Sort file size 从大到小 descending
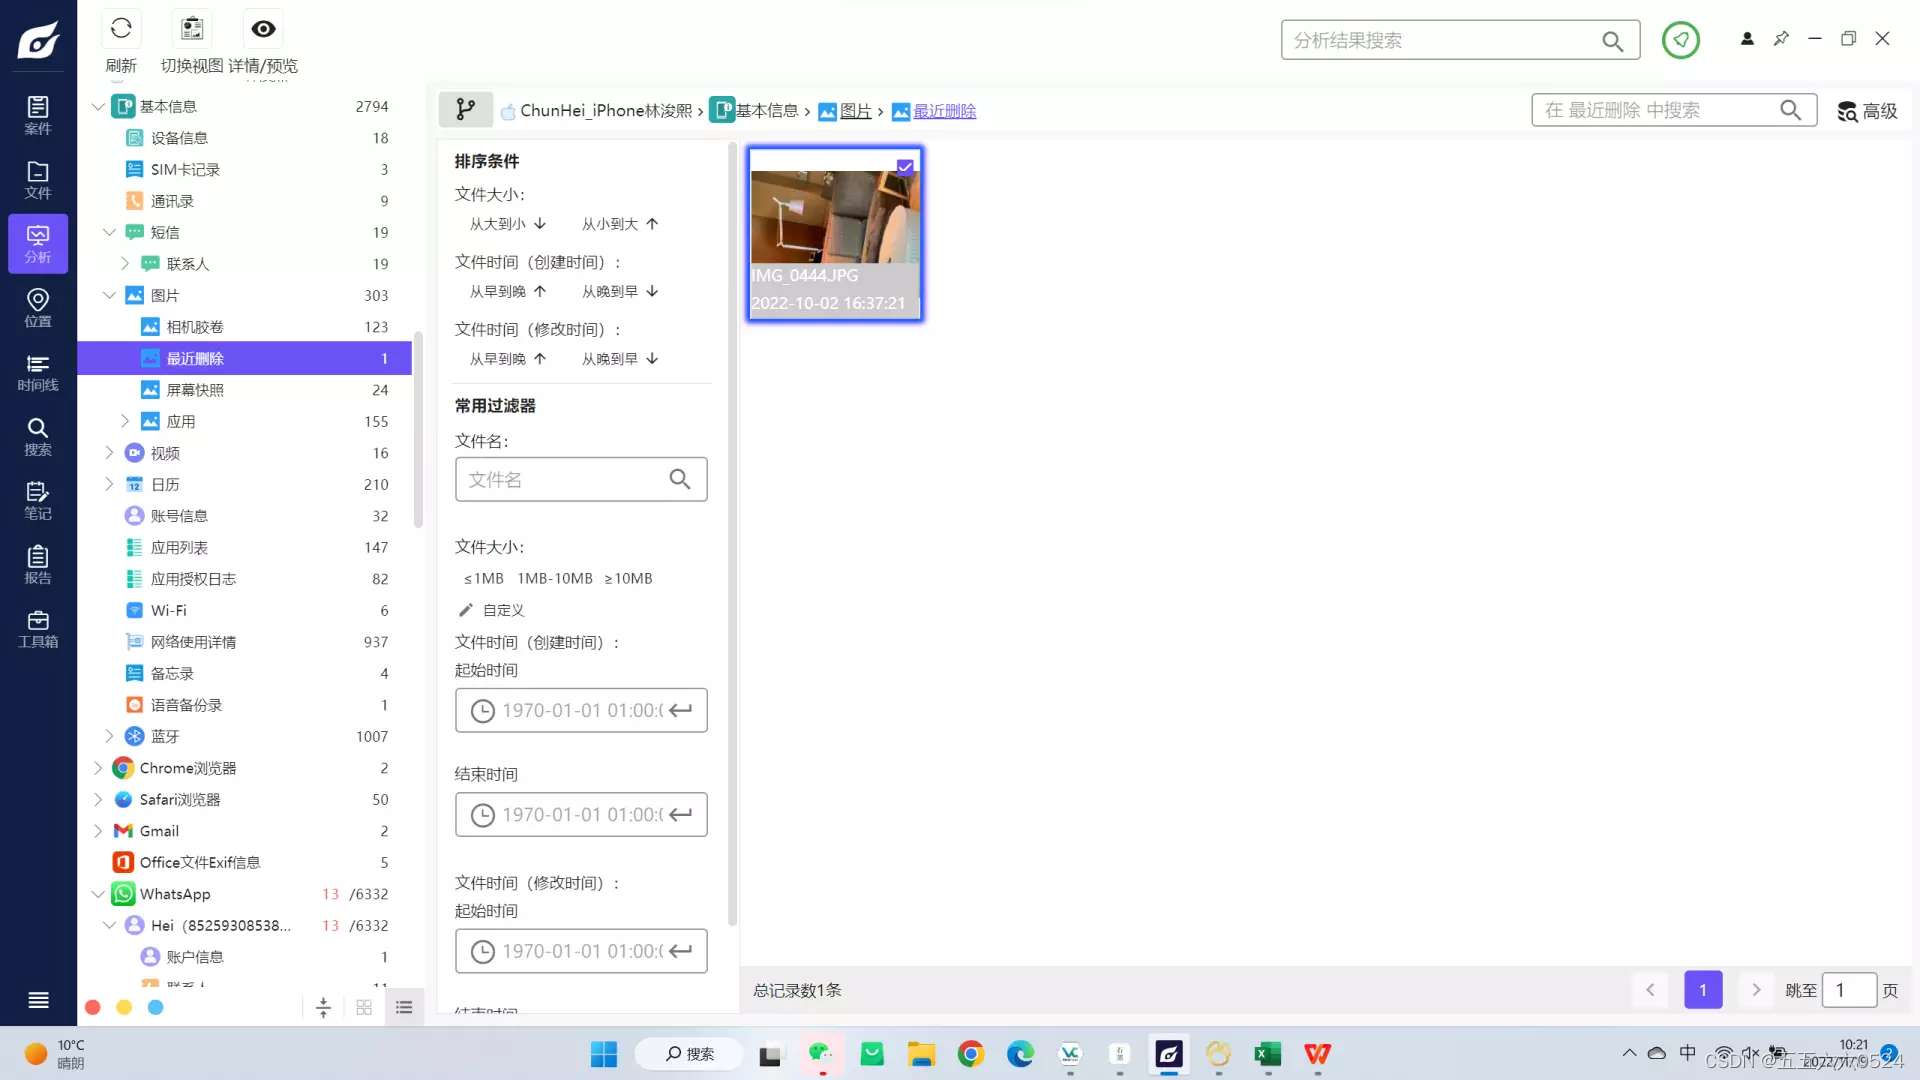This screenshot has width=1920, height=1080. pyautogui.click(x=508, y=224)
